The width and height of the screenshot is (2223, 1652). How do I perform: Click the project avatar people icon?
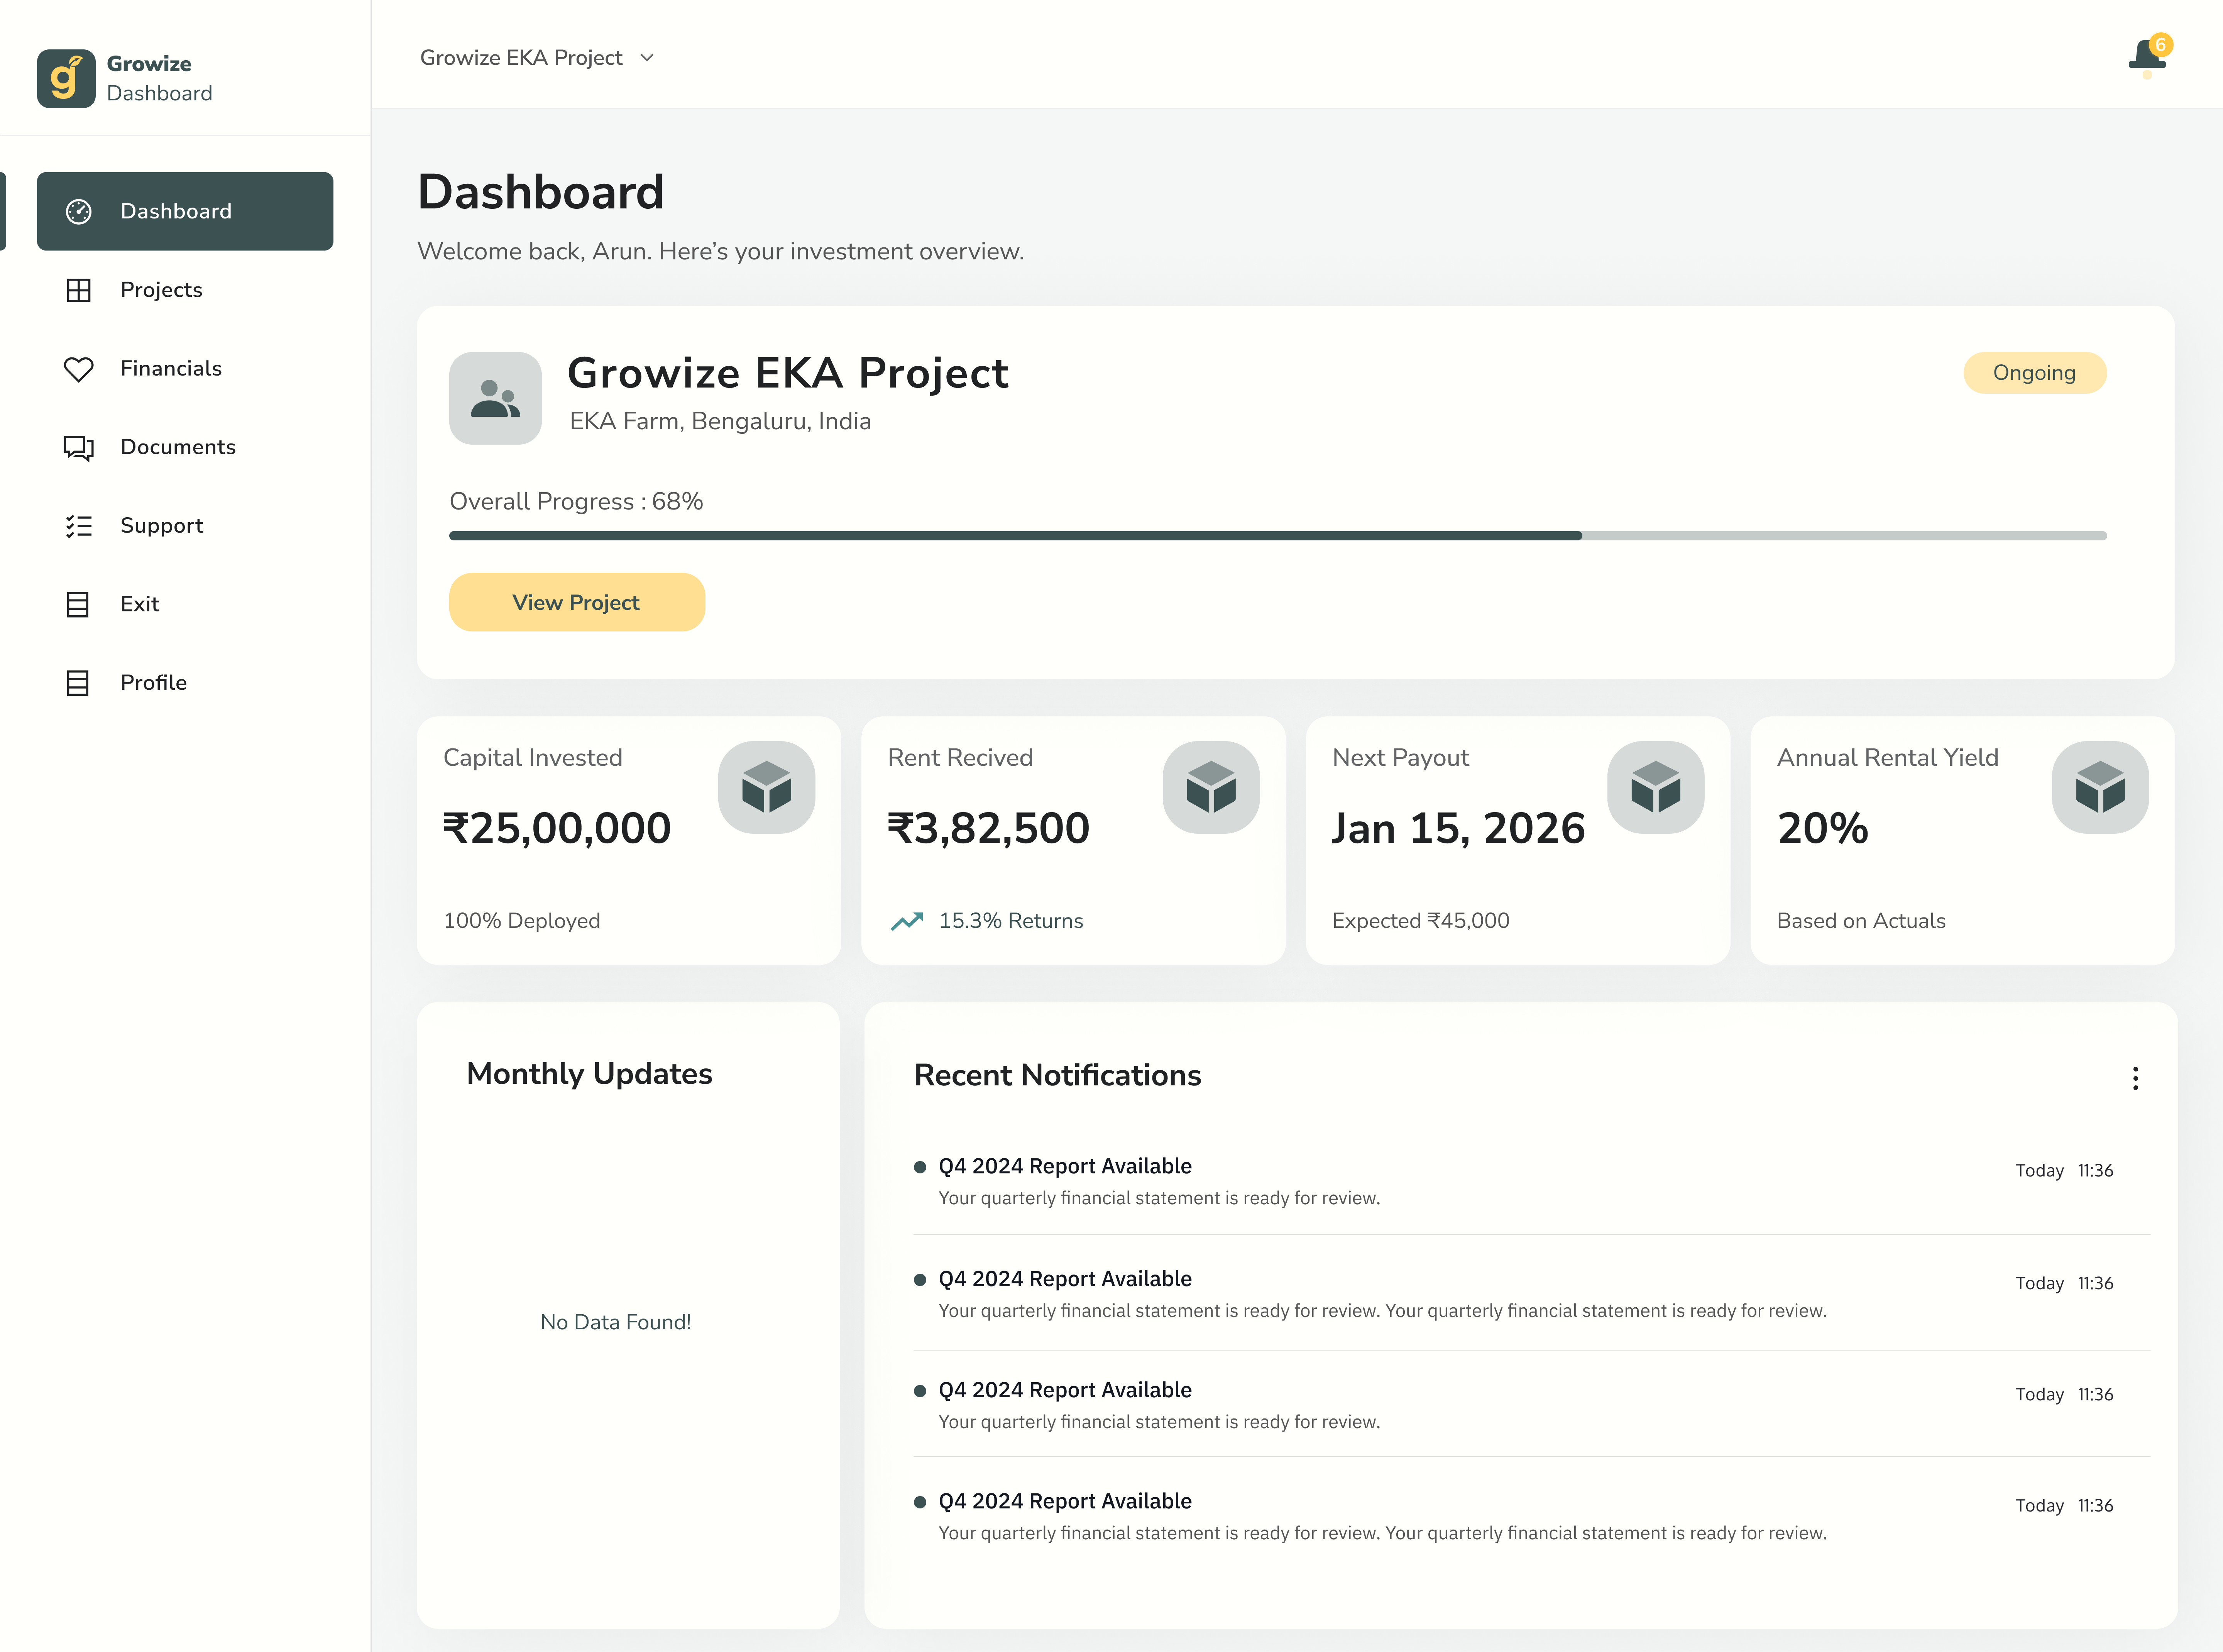(x=495, y=398)
